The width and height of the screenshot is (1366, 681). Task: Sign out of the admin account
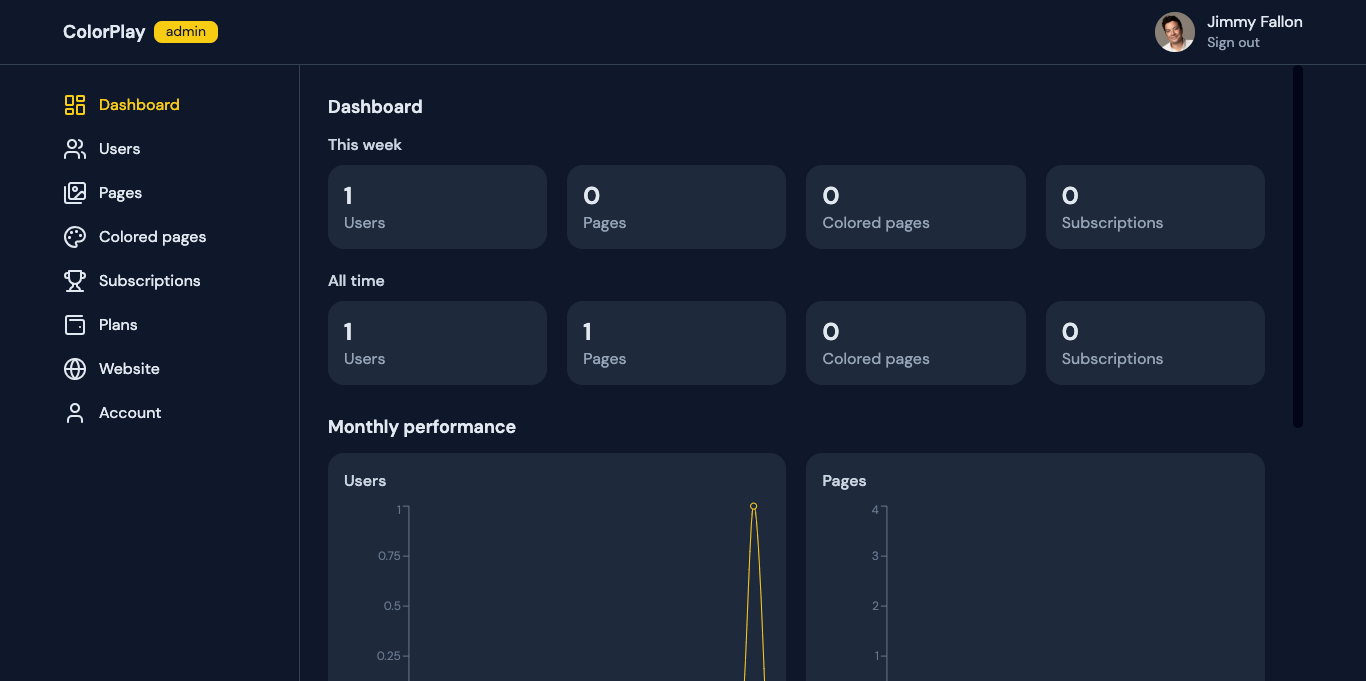pos(1233,43)
